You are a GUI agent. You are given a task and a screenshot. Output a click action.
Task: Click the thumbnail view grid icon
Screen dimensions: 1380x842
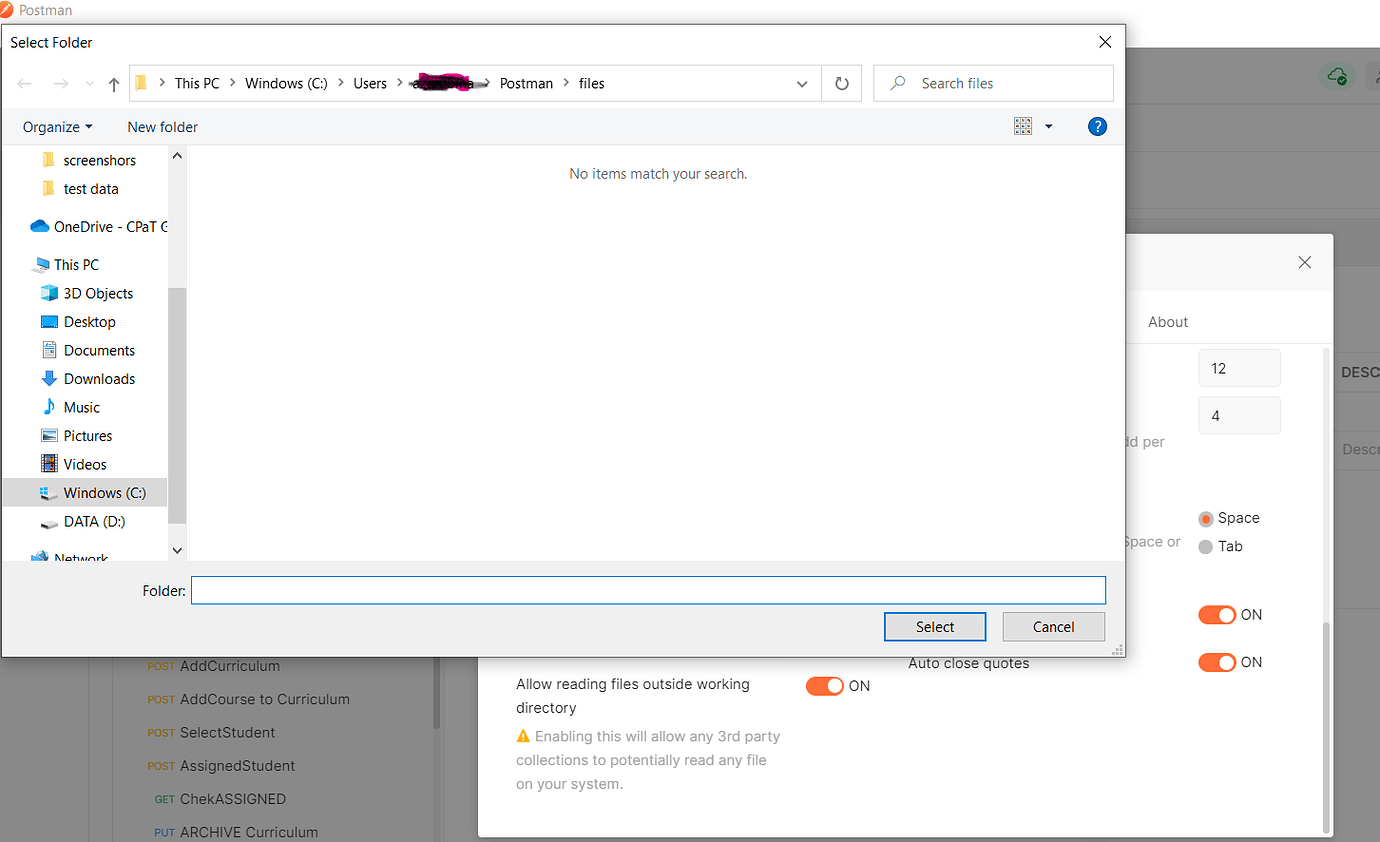click(1022, 126)
